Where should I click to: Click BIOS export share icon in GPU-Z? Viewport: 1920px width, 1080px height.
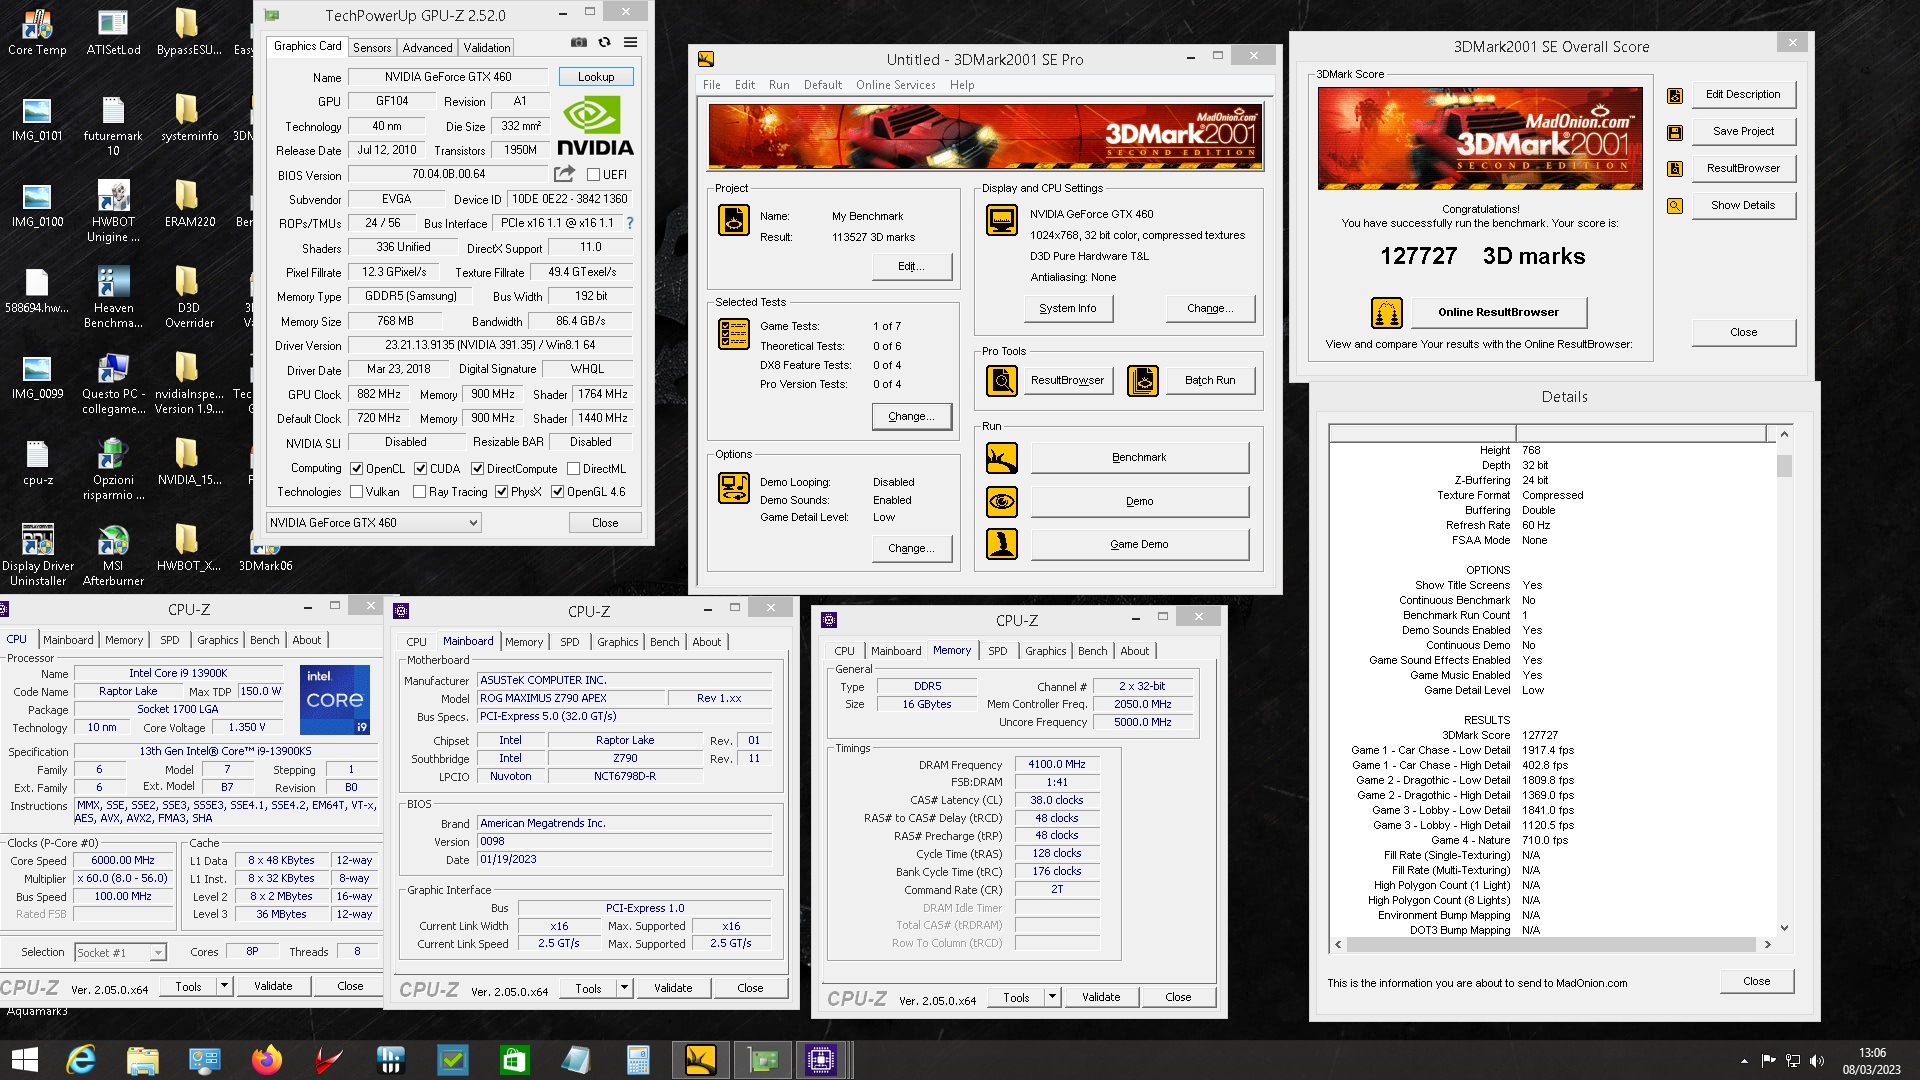565,174
